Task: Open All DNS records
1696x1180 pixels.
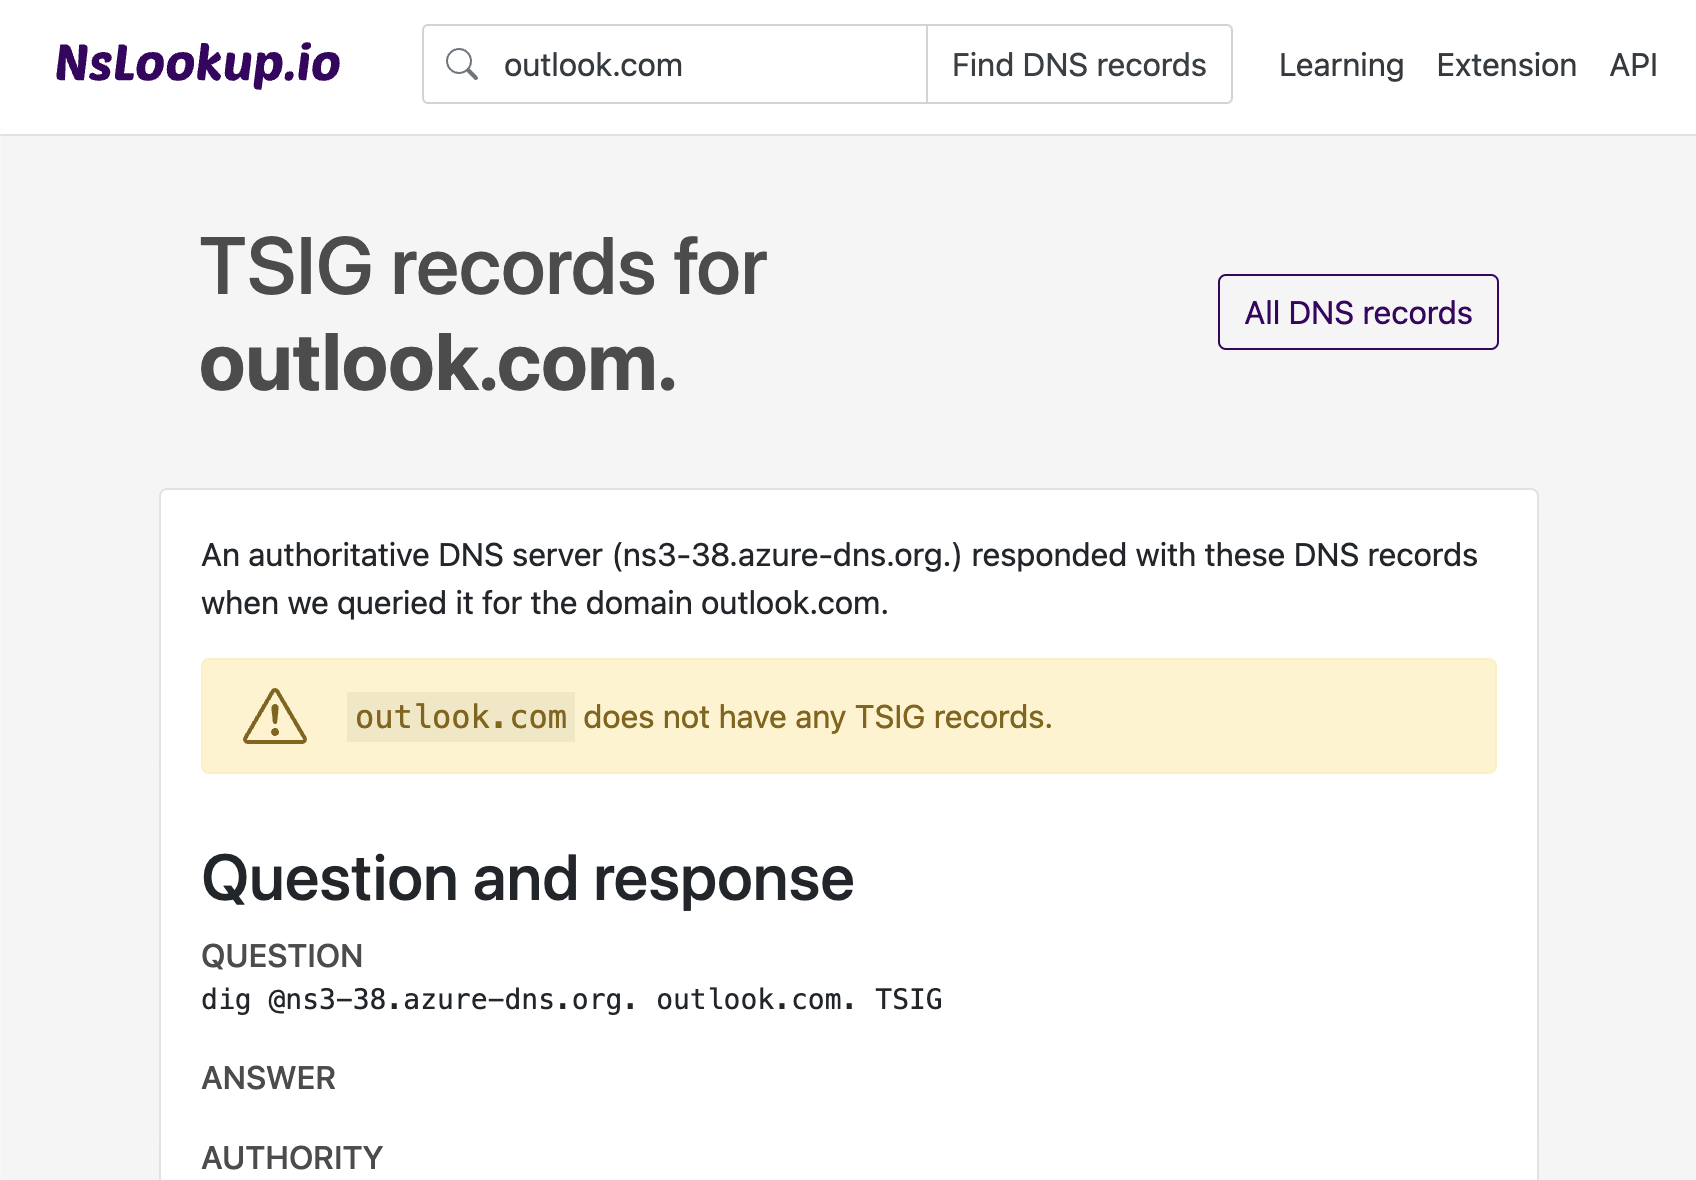Action: pyautogui.click(x=1356, y=312)
